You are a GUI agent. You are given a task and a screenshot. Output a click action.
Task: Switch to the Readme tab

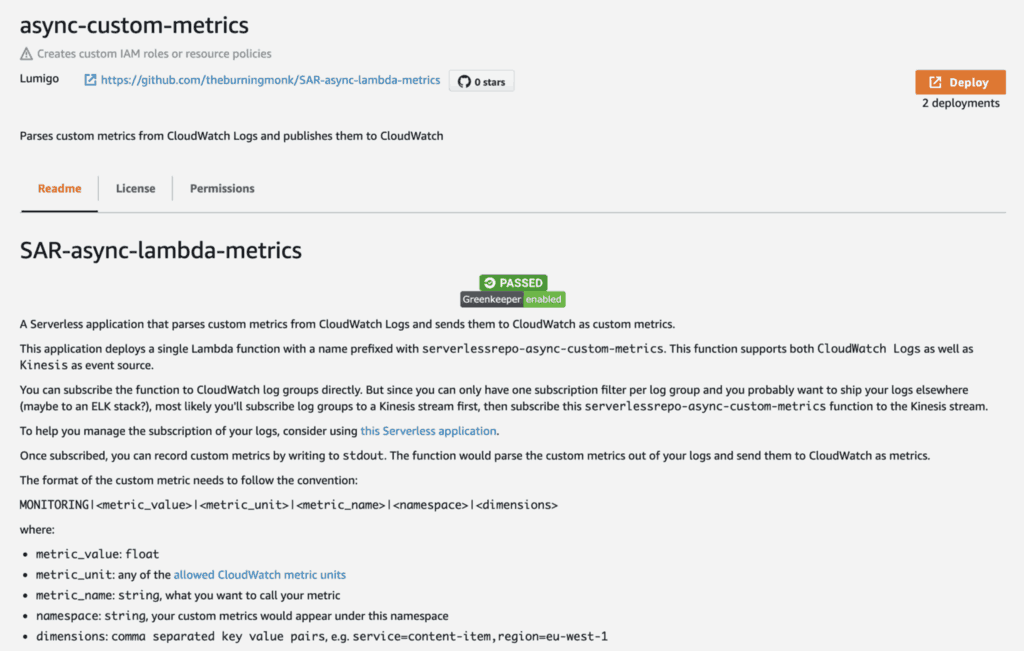(59, 188)
